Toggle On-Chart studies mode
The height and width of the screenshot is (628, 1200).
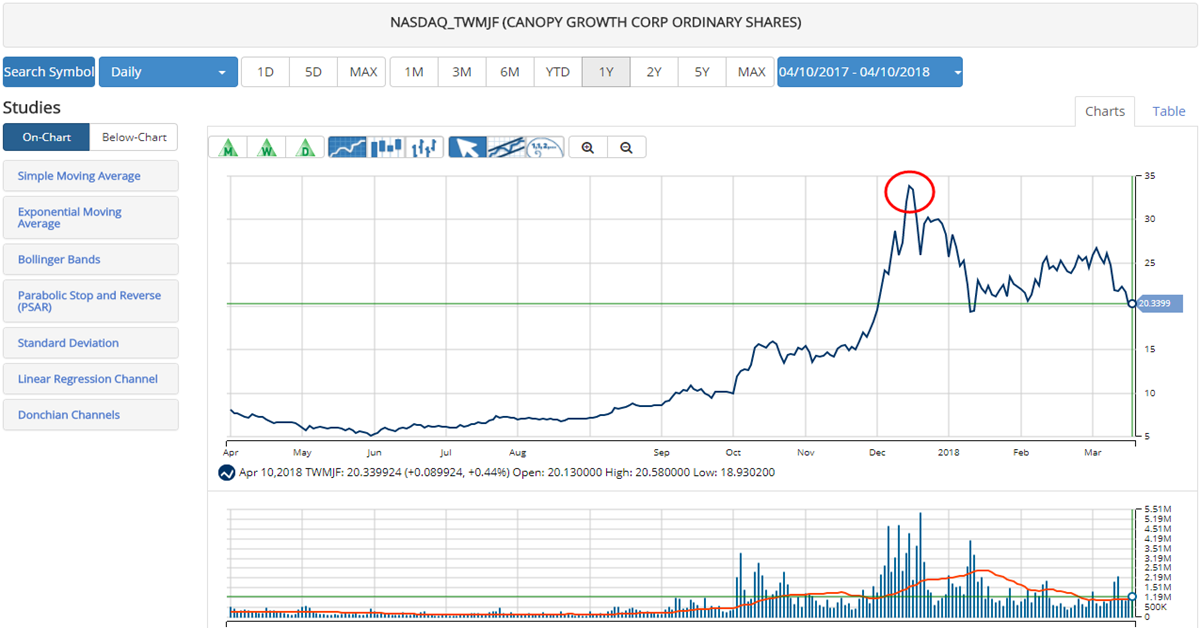point(46,136)
